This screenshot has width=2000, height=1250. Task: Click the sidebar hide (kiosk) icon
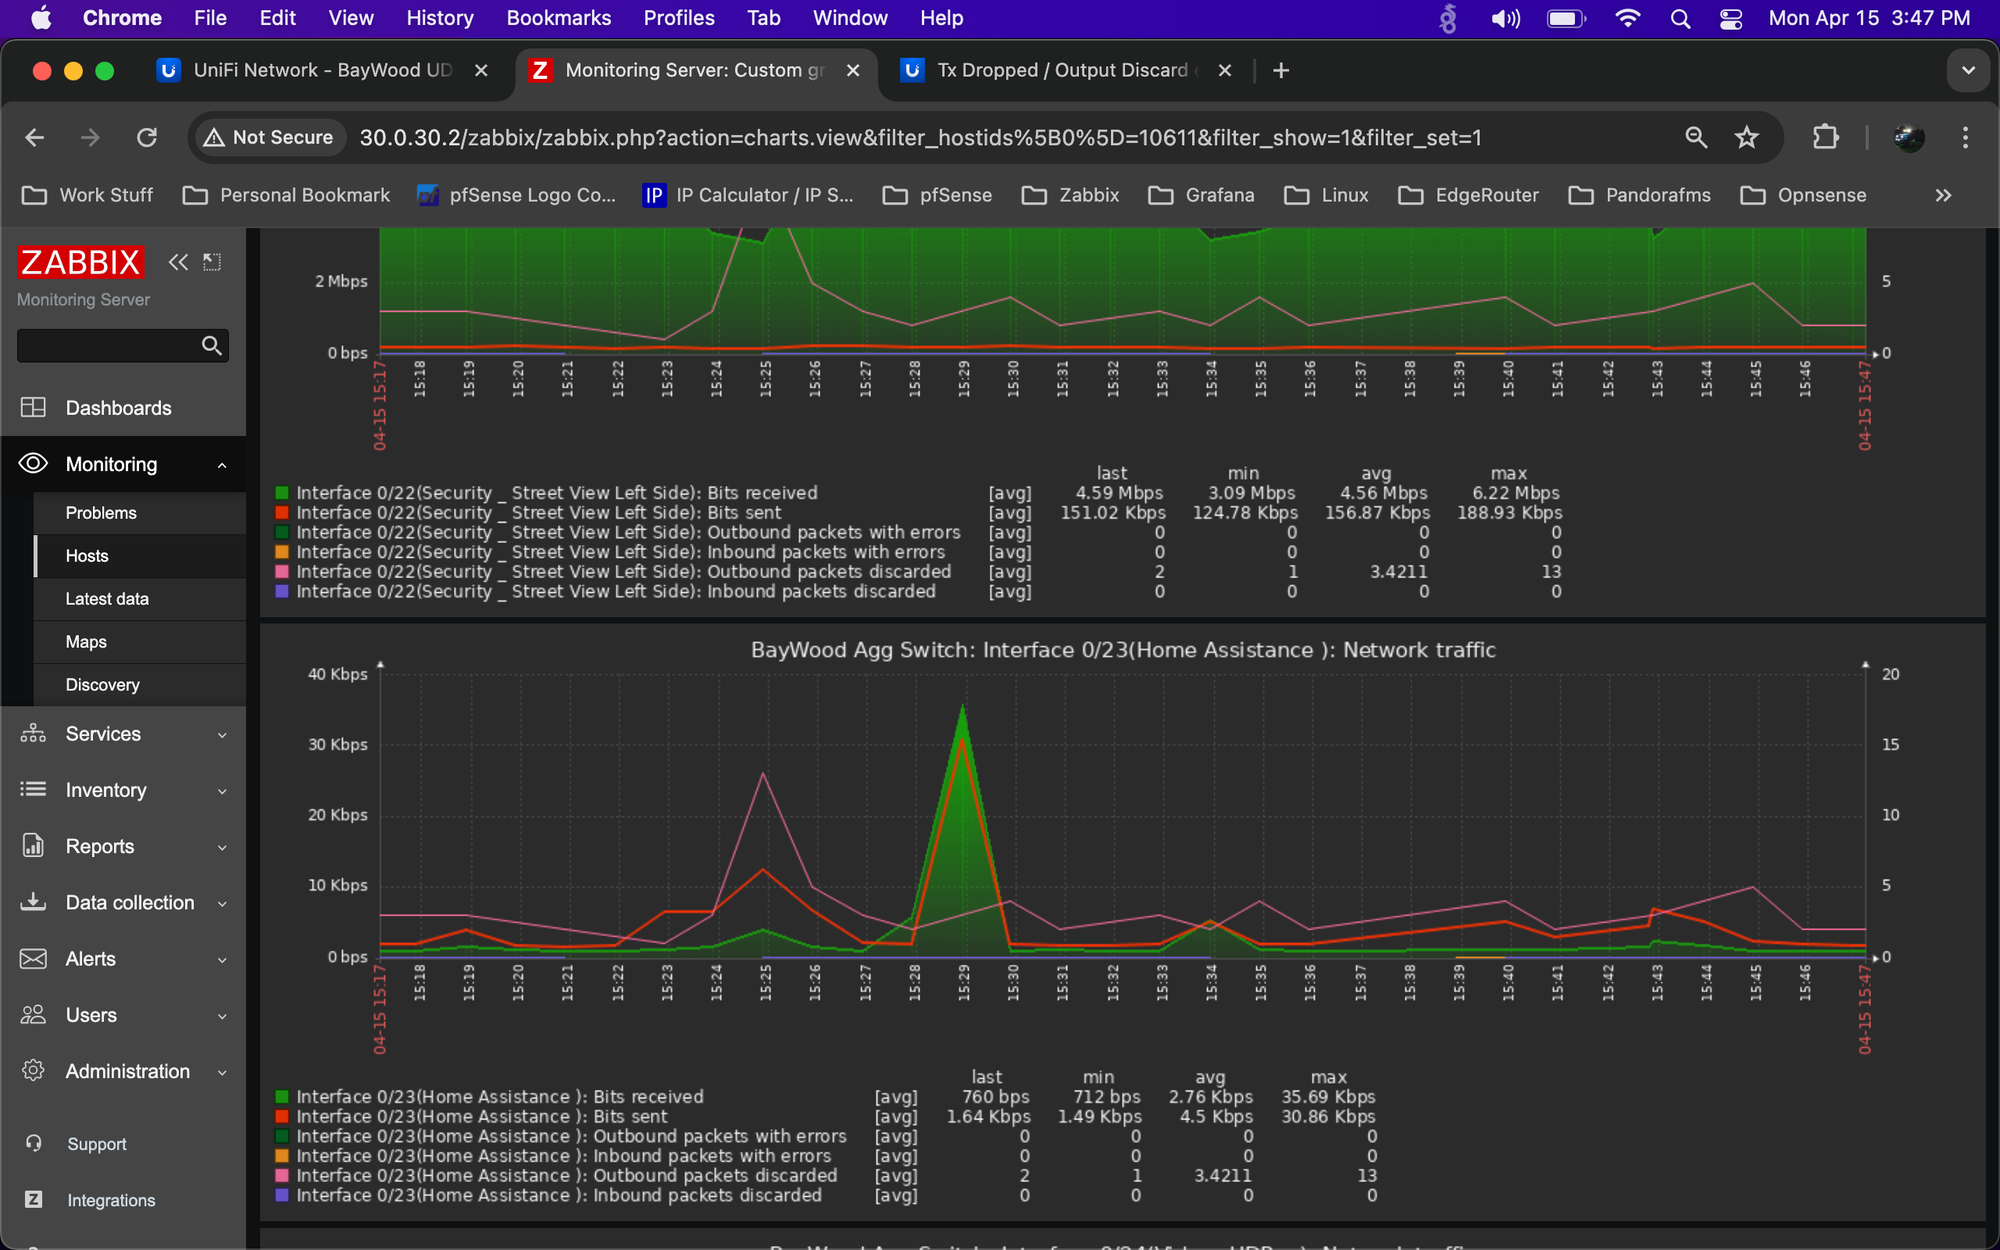[212, 262]
